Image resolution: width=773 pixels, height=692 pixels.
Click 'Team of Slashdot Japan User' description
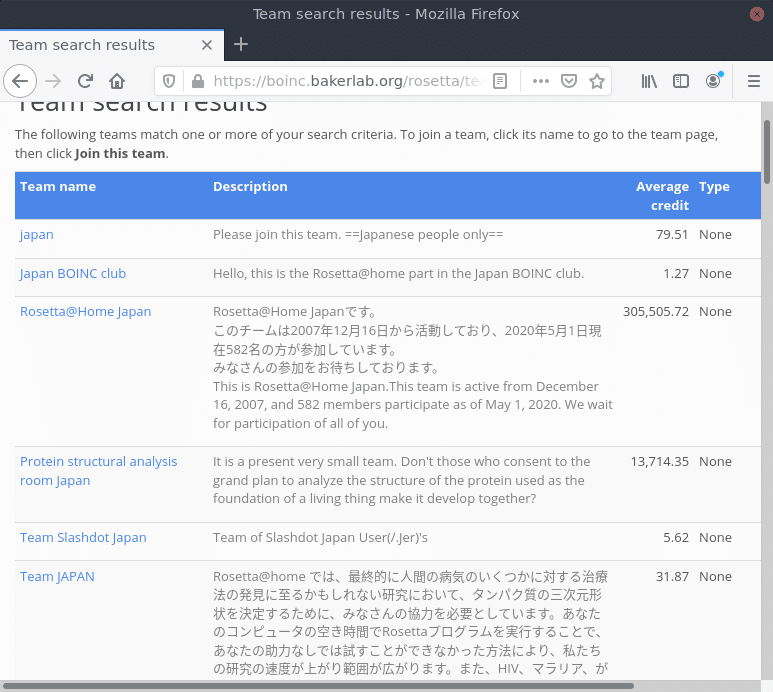click(x=320, y=537)
